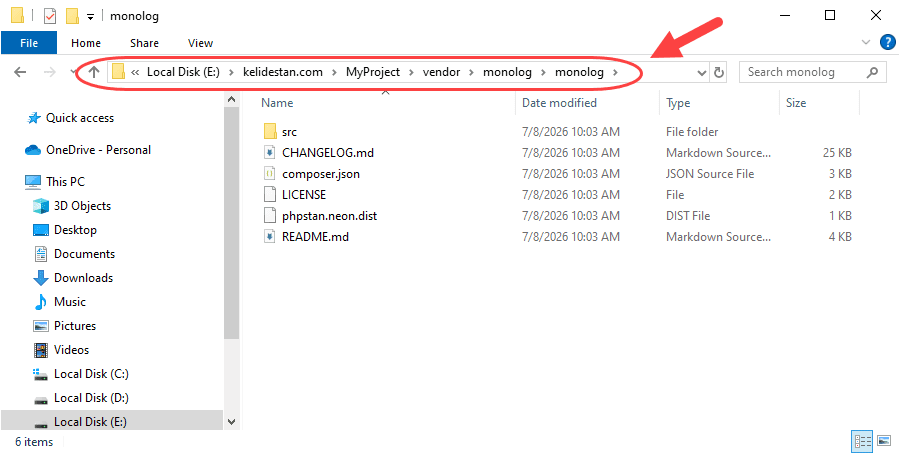The height and width of the screenshot is (454, 900).
Task: Select the CHANGELOG.md file icon
Action: point(270,153)
